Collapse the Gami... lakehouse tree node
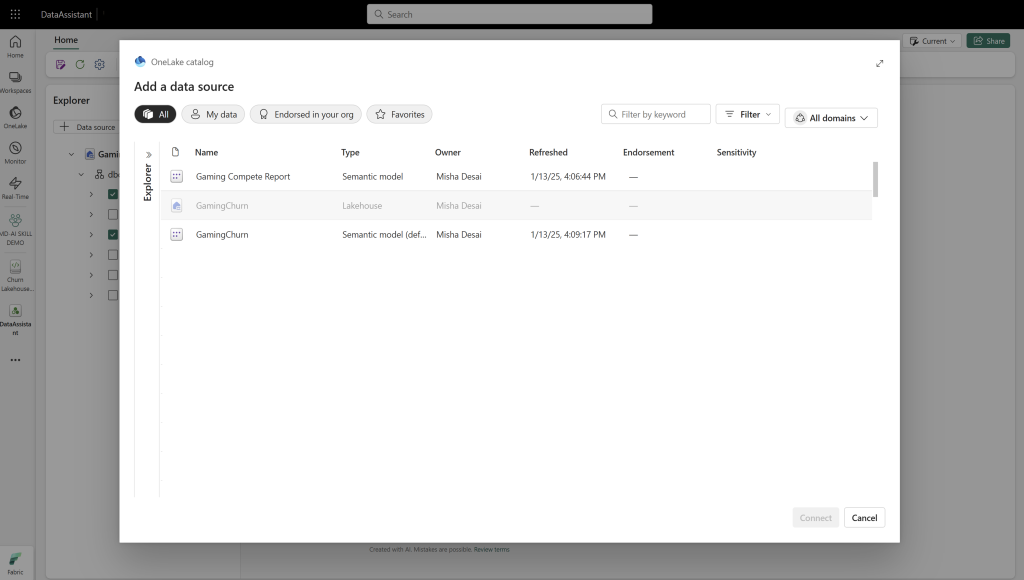 pos(71,155)
